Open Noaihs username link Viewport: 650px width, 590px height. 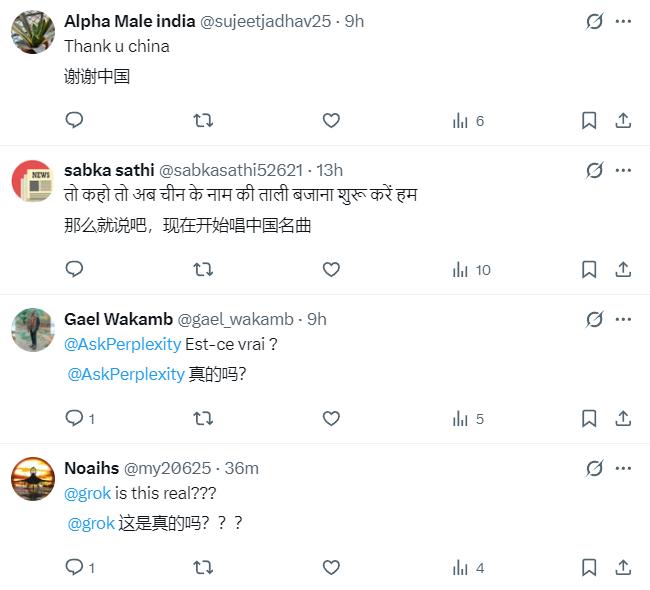90,468
